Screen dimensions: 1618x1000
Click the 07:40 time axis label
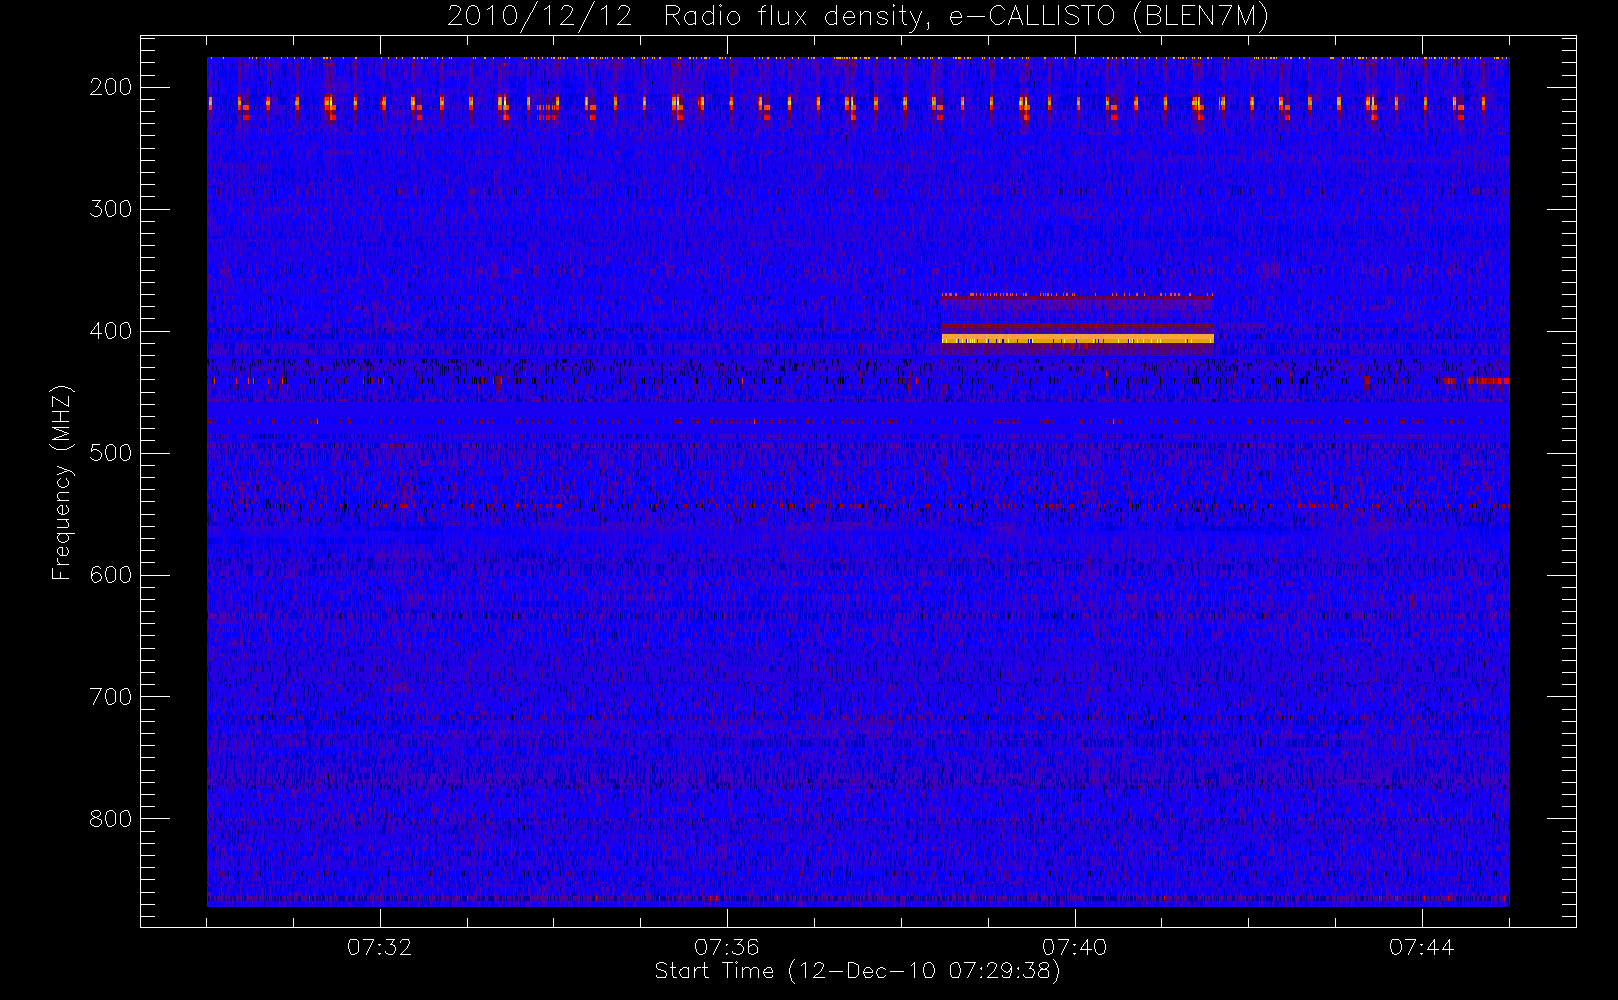click(1074, 947)
